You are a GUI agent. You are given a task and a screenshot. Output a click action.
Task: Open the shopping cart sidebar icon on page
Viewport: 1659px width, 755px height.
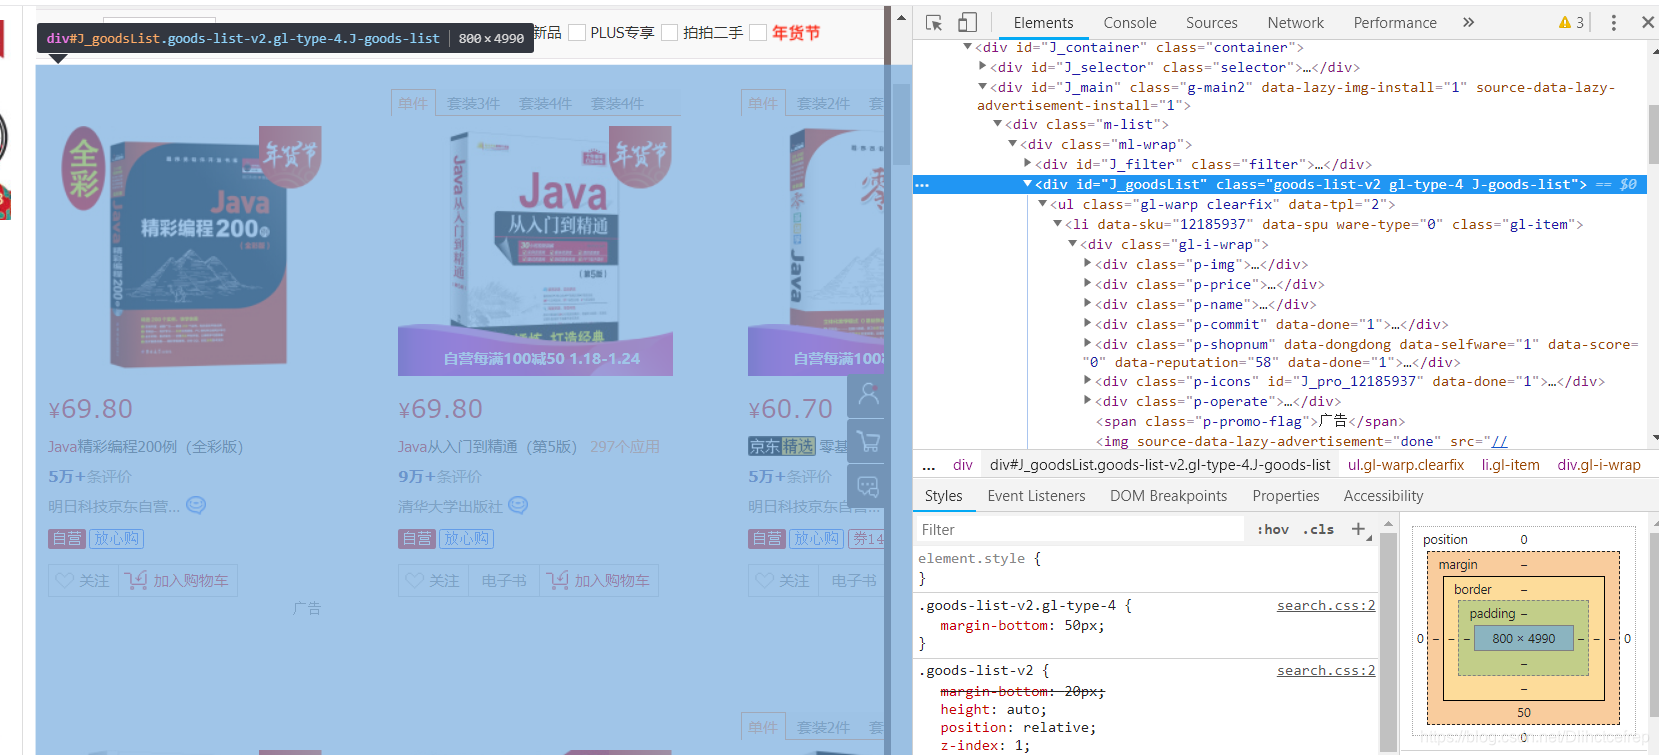[x=868, y=441]
